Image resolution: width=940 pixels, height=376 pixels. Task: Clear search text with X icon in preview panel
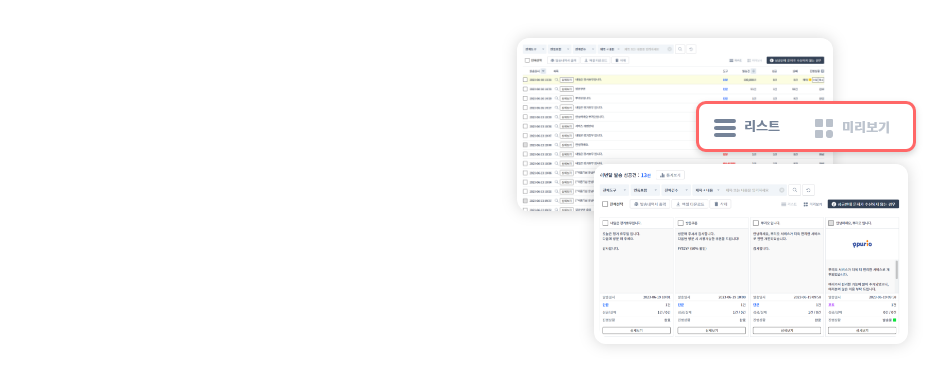782,190
